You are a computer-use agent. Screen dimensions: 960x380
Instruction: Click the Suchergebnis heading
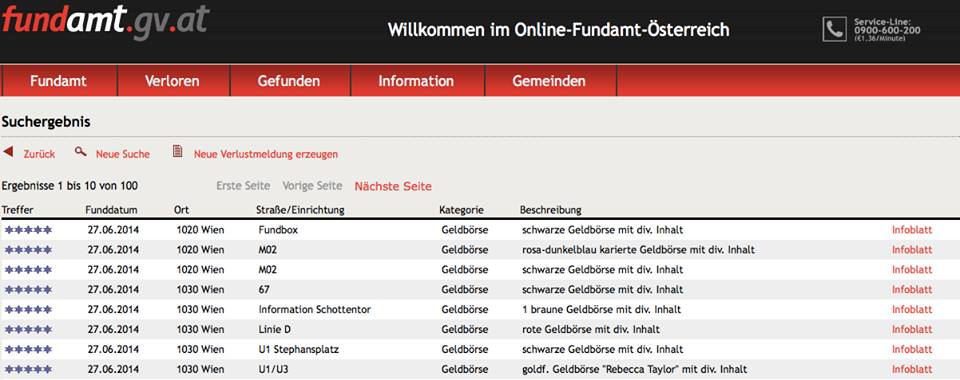46,122
